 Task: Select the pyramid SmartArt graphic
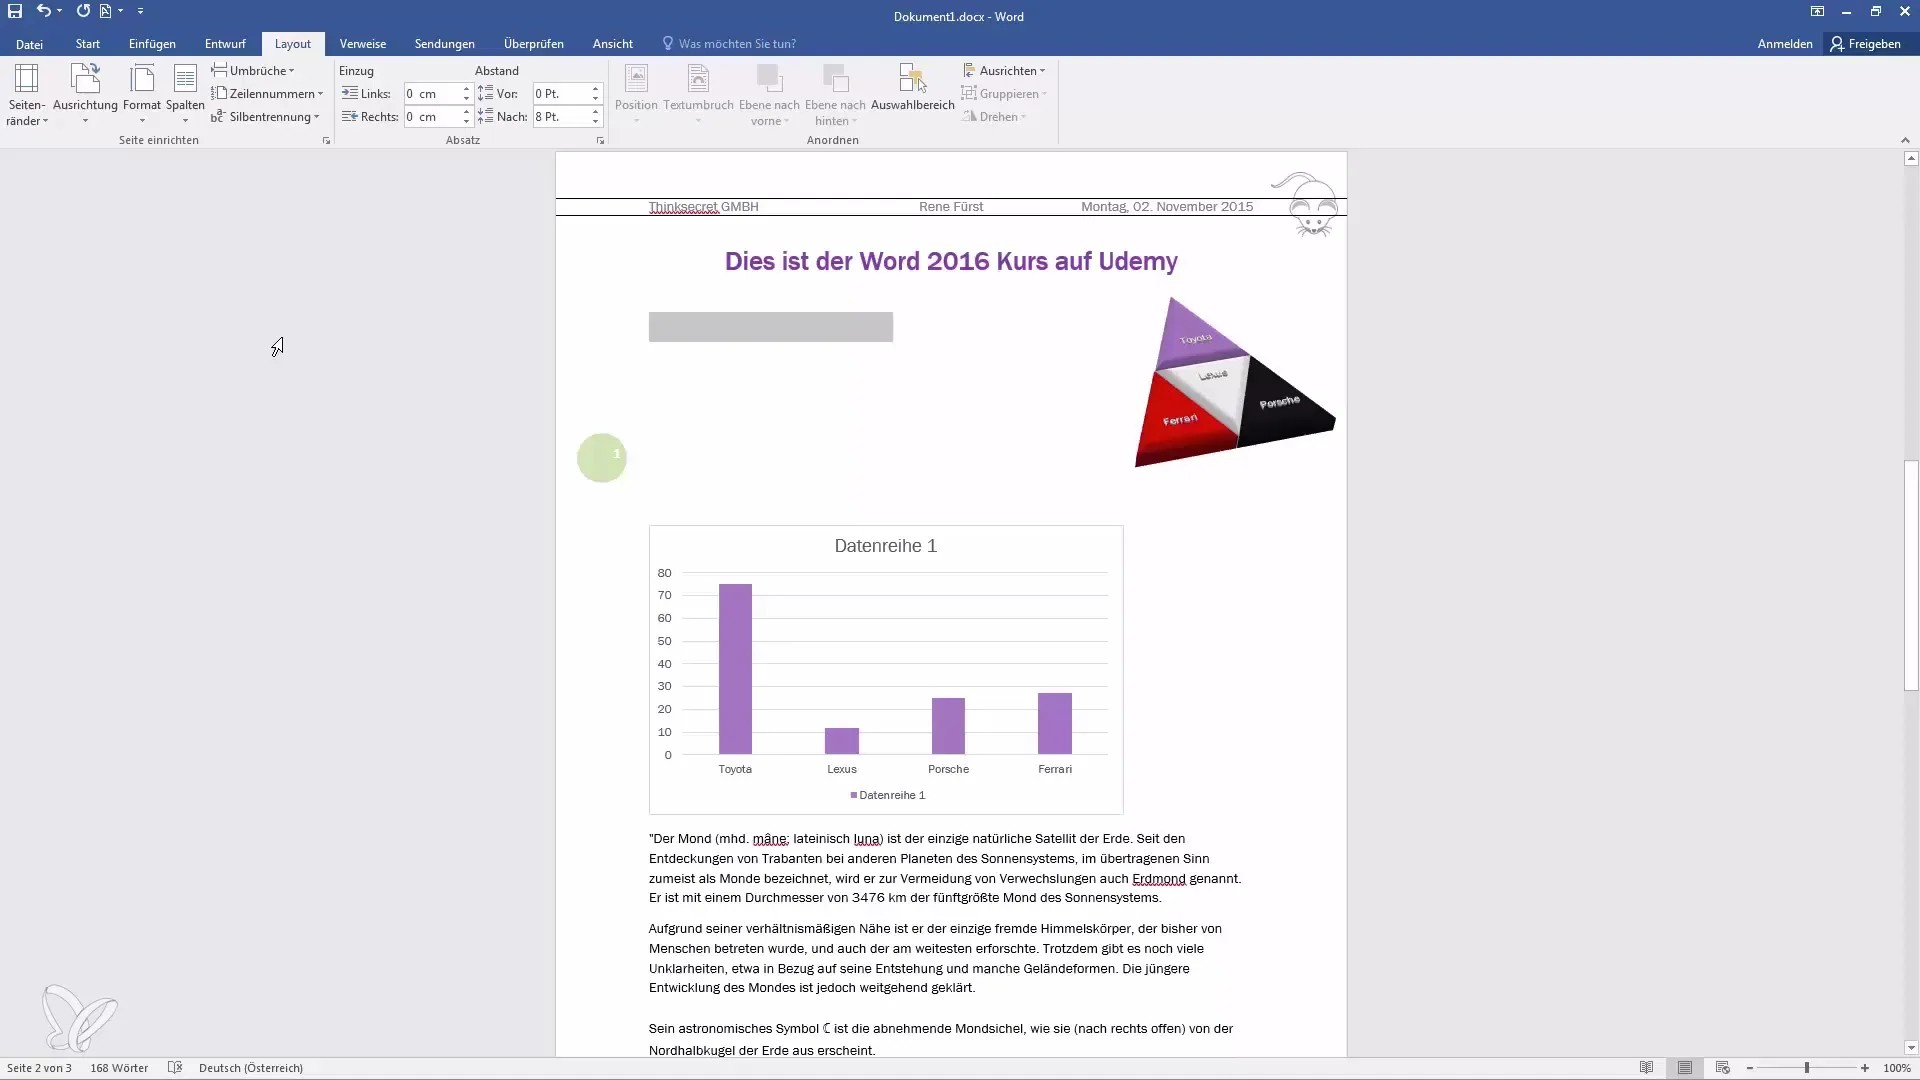pos(1235,382)
